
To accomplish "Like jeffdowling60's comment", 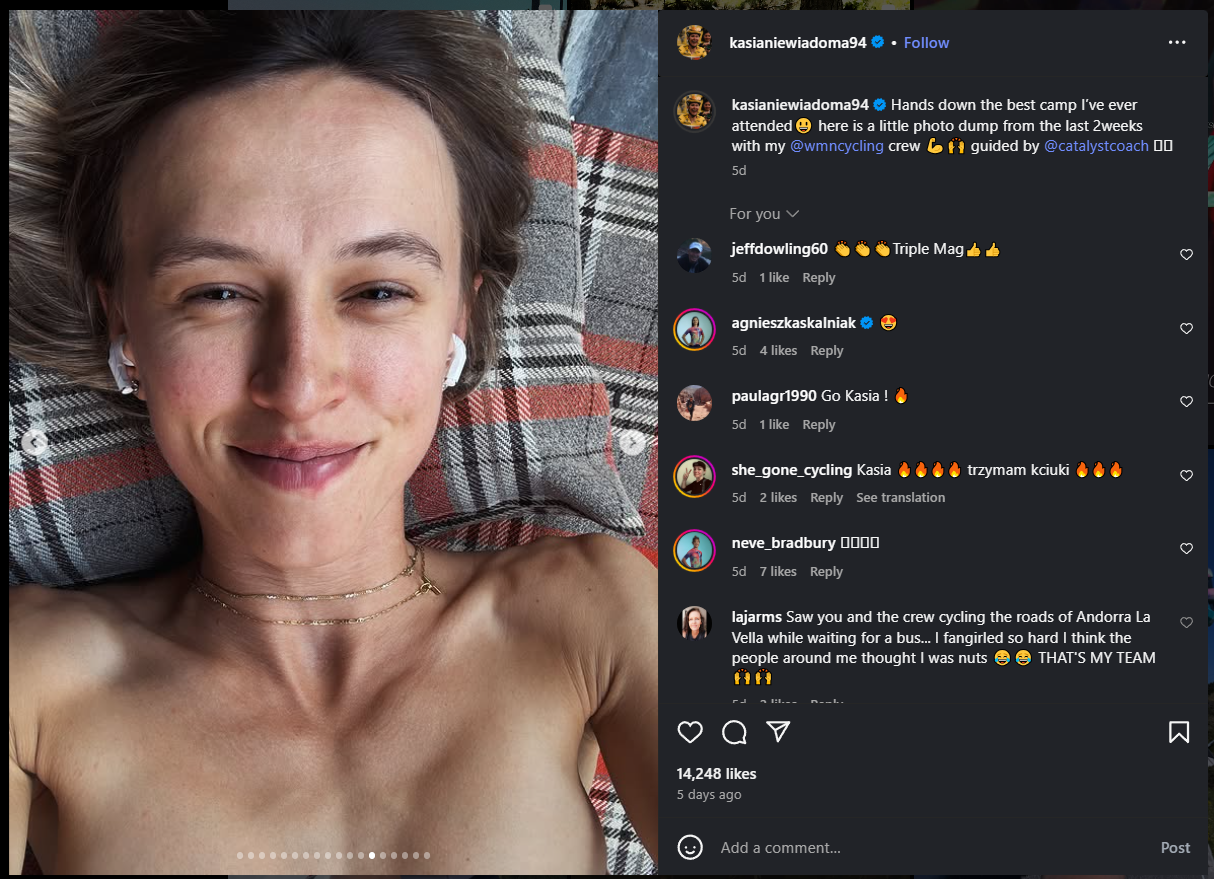I will coord(1187,255).
